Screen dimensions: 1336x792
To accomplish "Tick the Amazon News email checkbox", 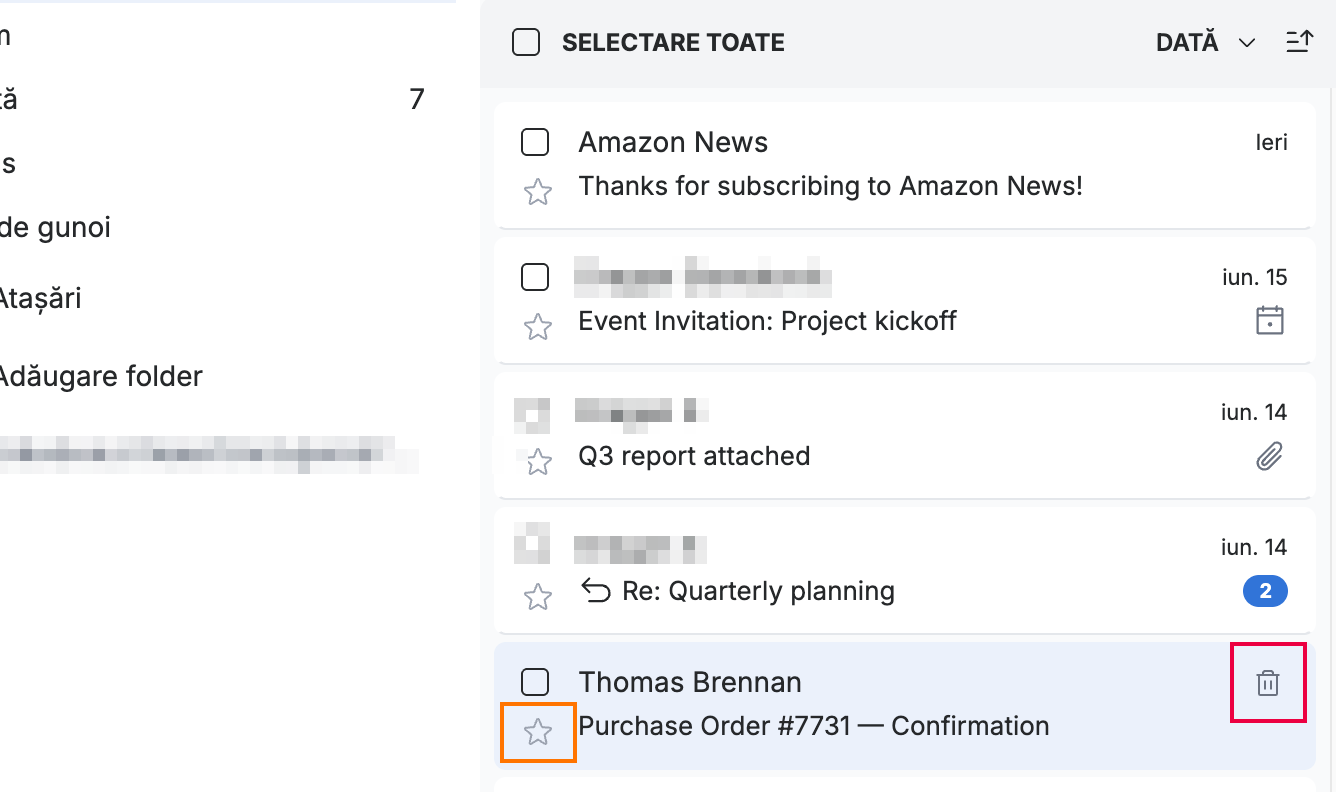I will coord(535,142).
